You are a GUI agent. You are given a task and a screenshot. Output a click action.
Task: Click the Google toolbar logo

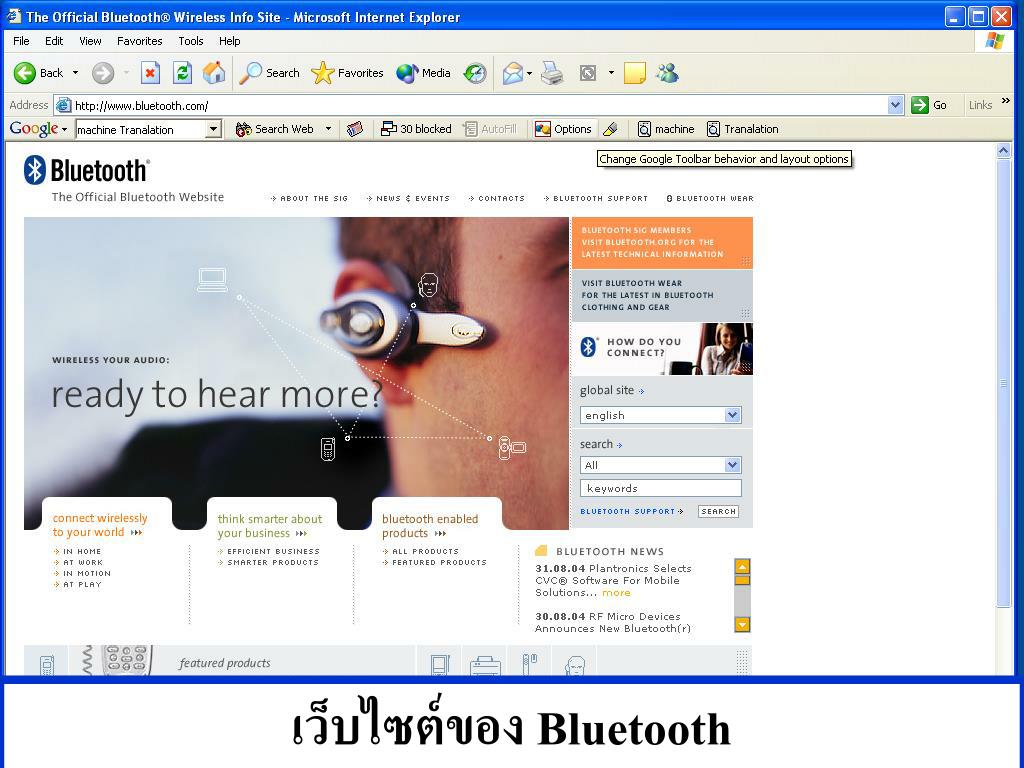34,129
